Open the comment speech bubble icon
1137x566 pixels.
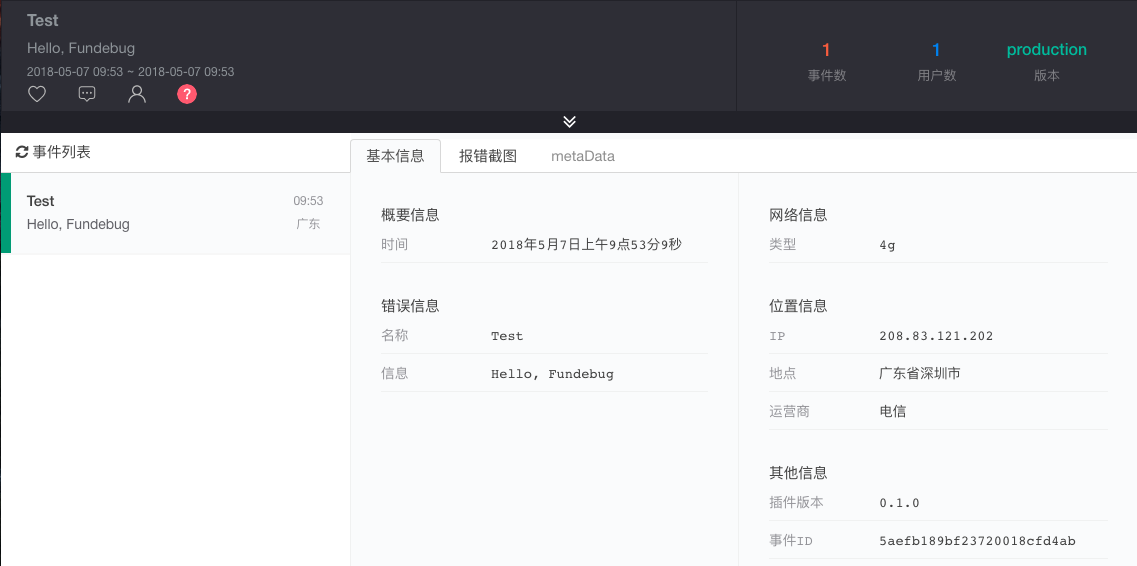pos(87,94)
